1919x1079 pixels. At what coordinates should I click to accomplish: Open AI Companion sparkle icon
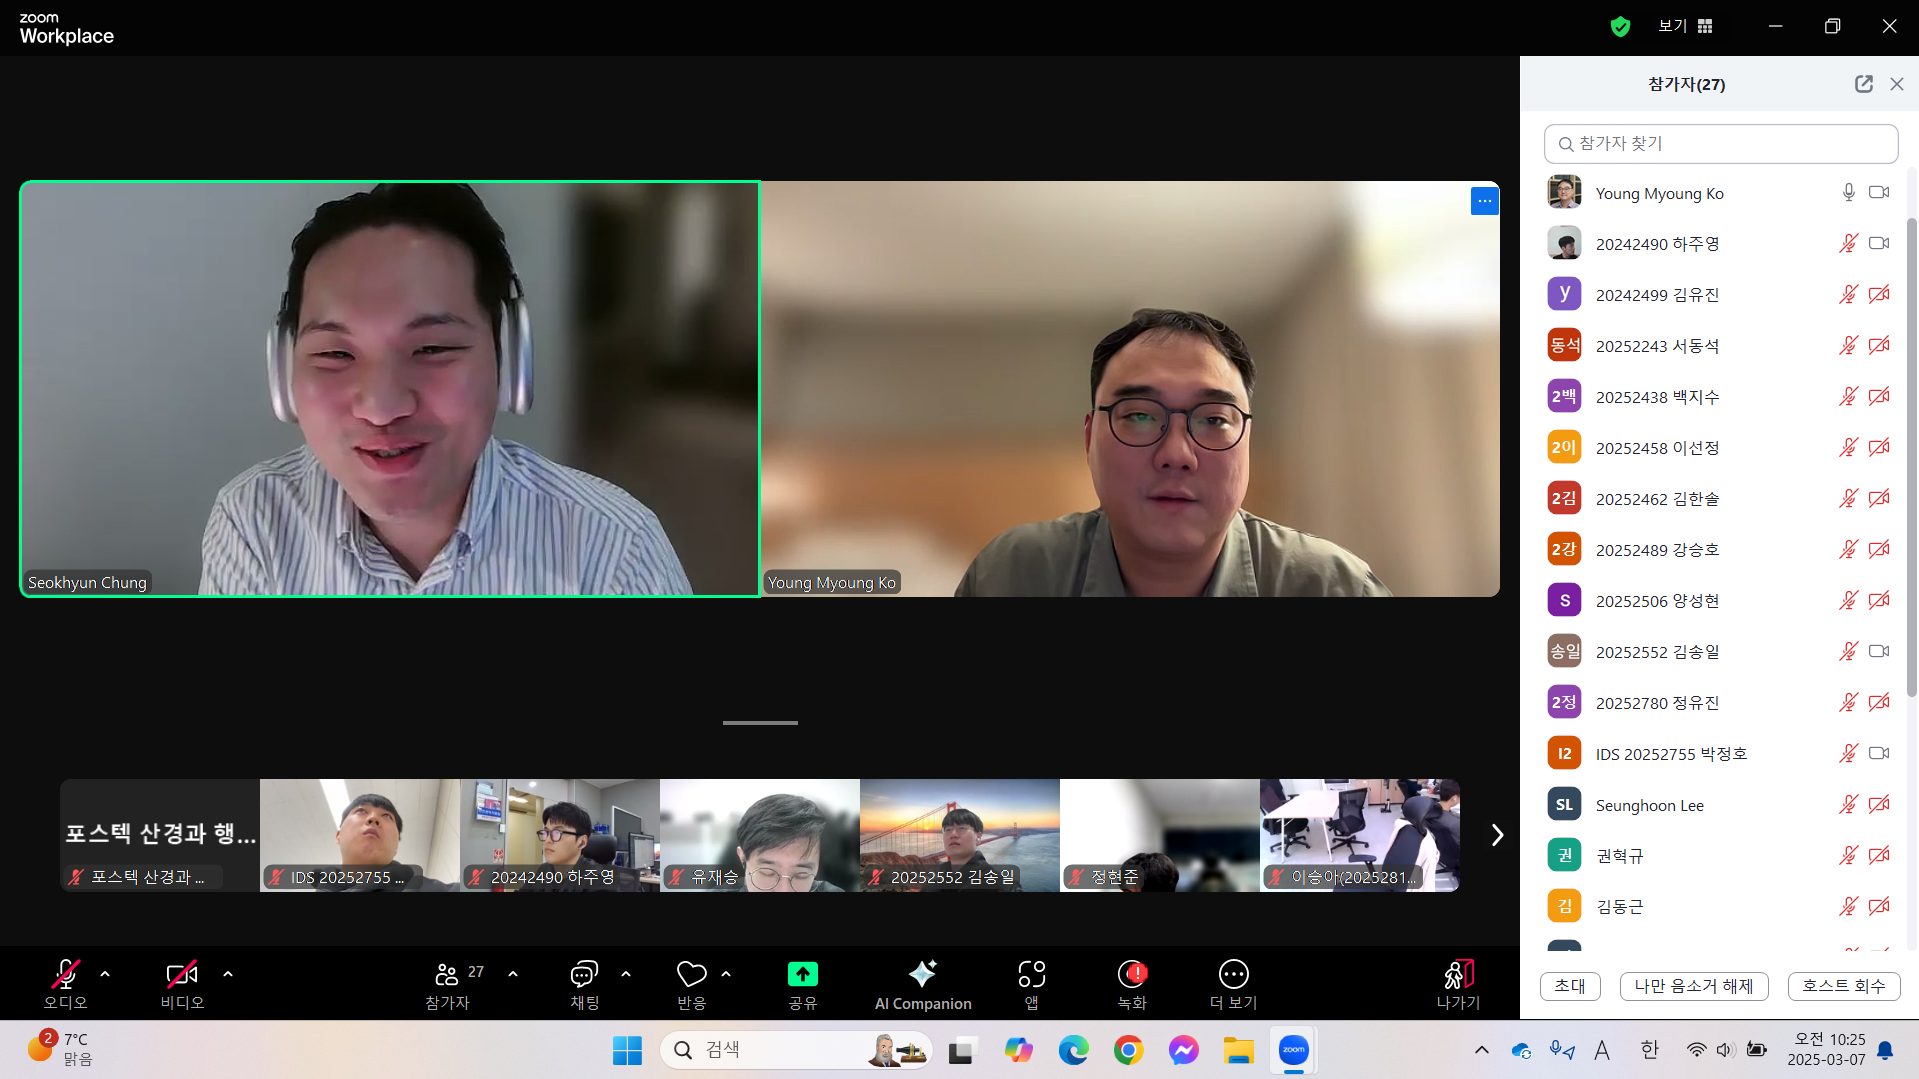pos(922,973)
